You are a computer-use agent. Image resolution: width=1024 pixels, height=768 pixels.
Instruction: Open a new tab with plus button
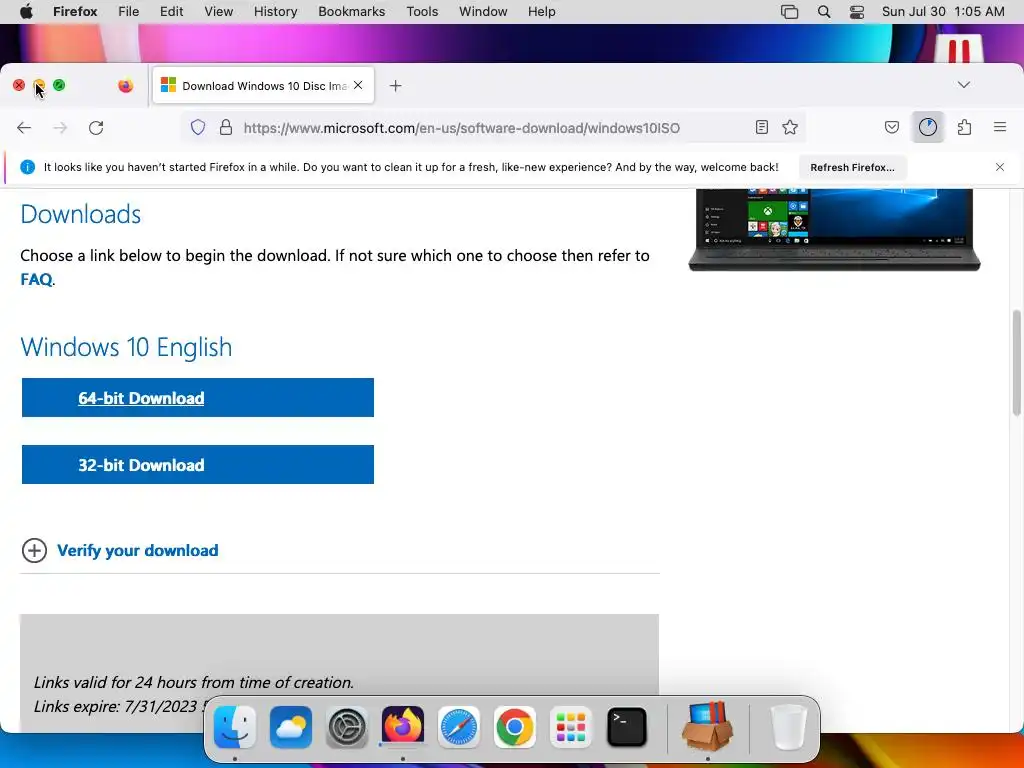tap(396, 86)
